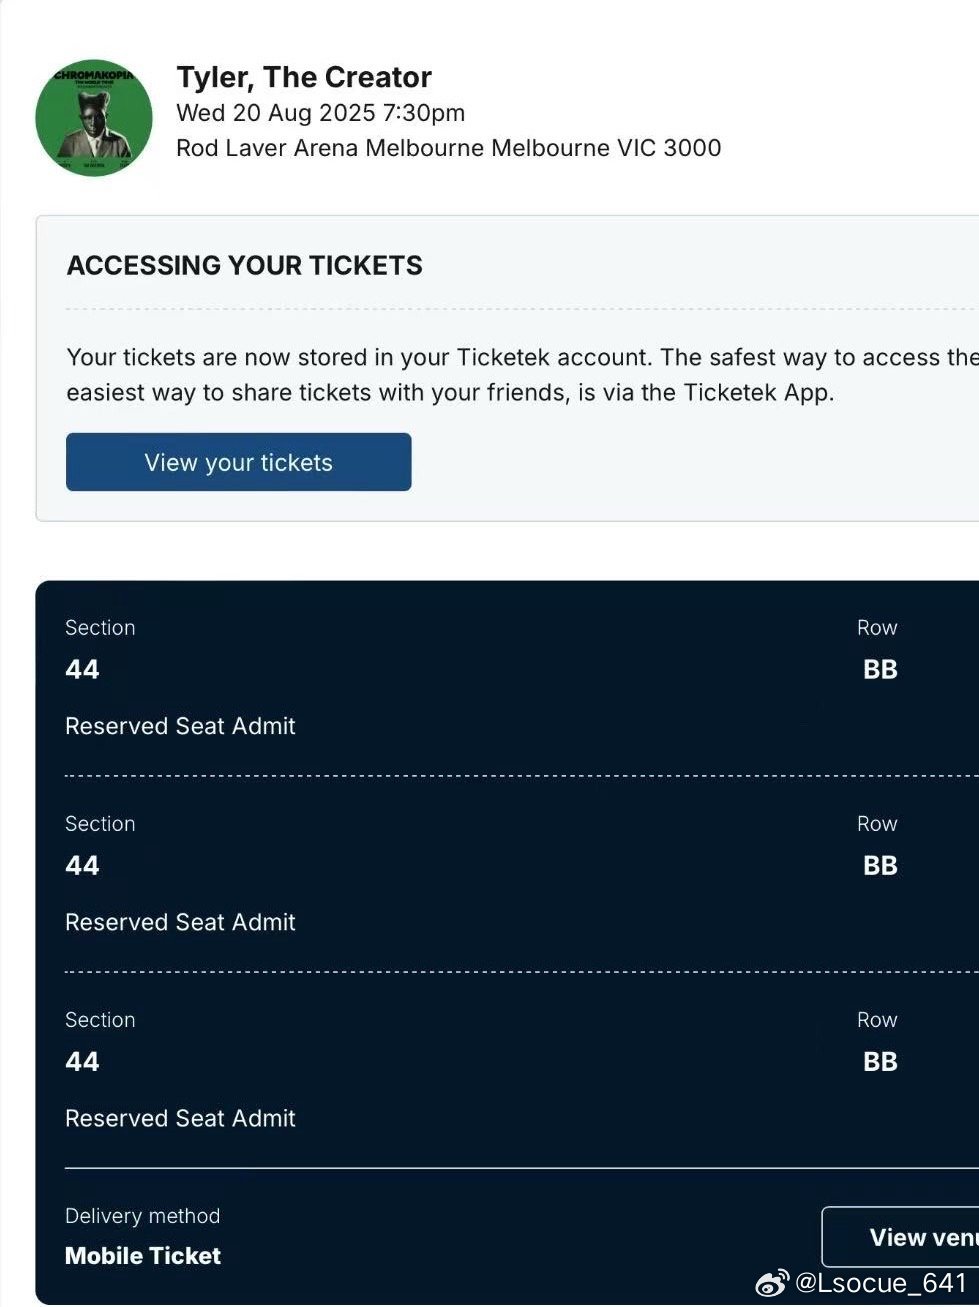Open the View venue button
This screenshot has height=1307, width=979.
point(900,1237)
